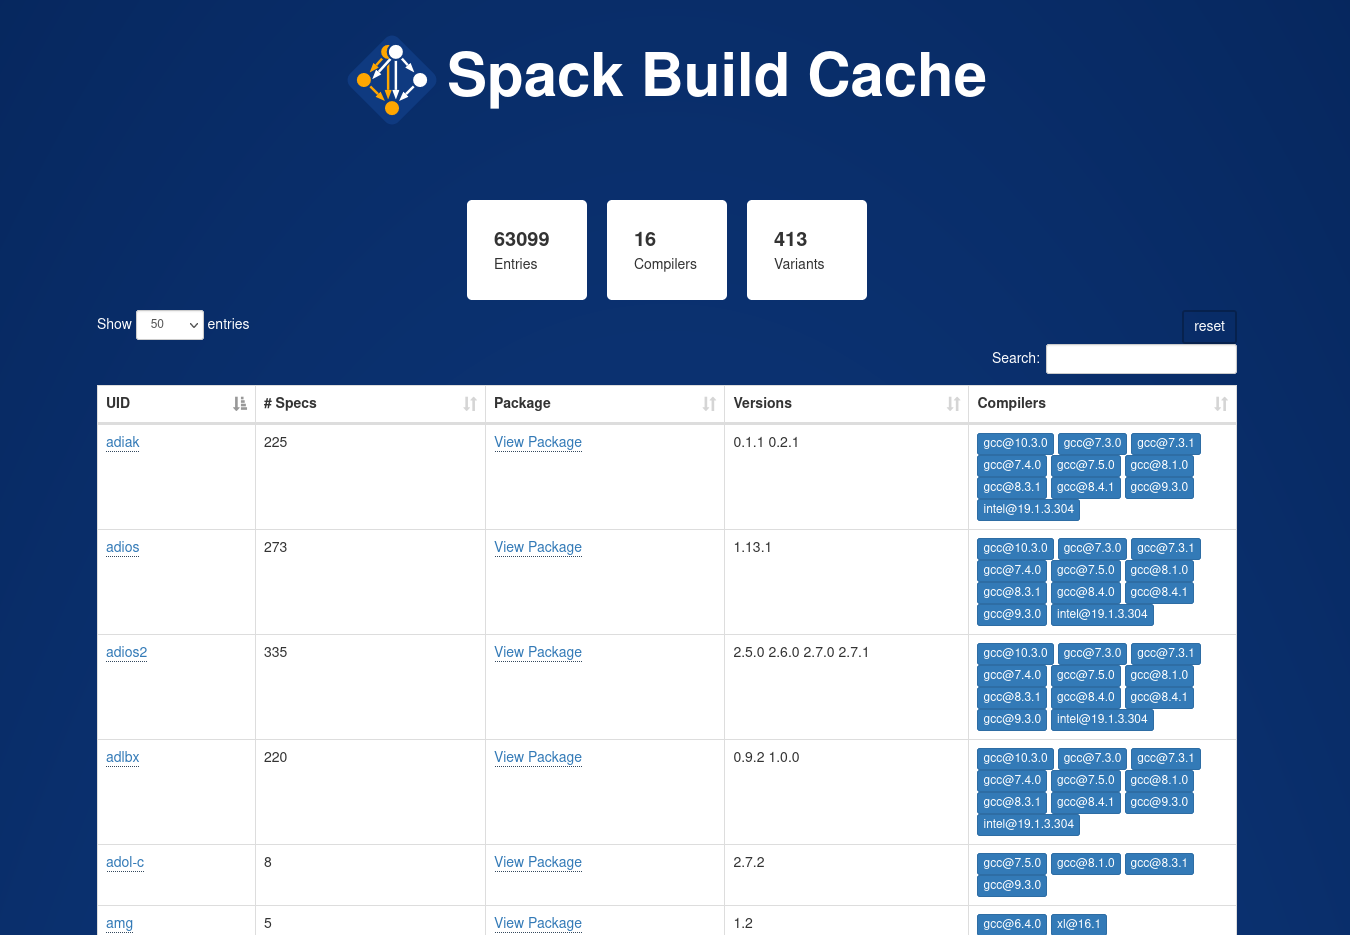Select the 63099 Entries stat card
This screenshot has height=935, width=1350.
tap(527, 250)
